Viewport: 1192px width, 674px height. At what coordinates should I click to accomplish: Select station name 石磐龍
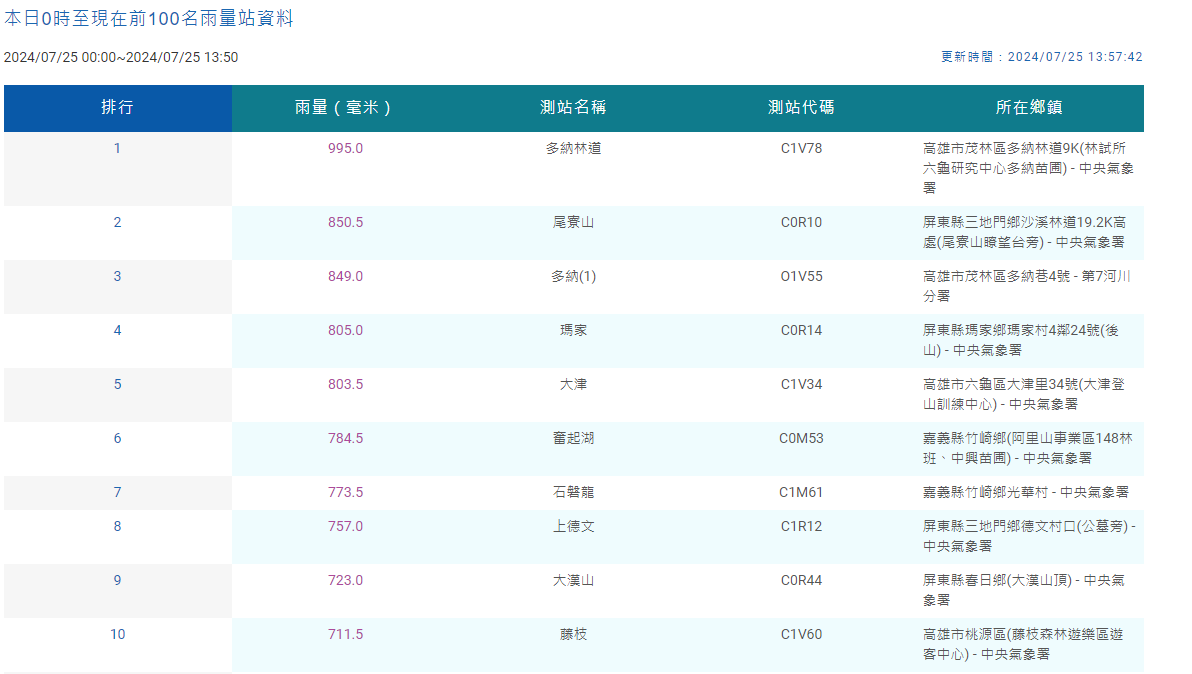tap(574, 492)
